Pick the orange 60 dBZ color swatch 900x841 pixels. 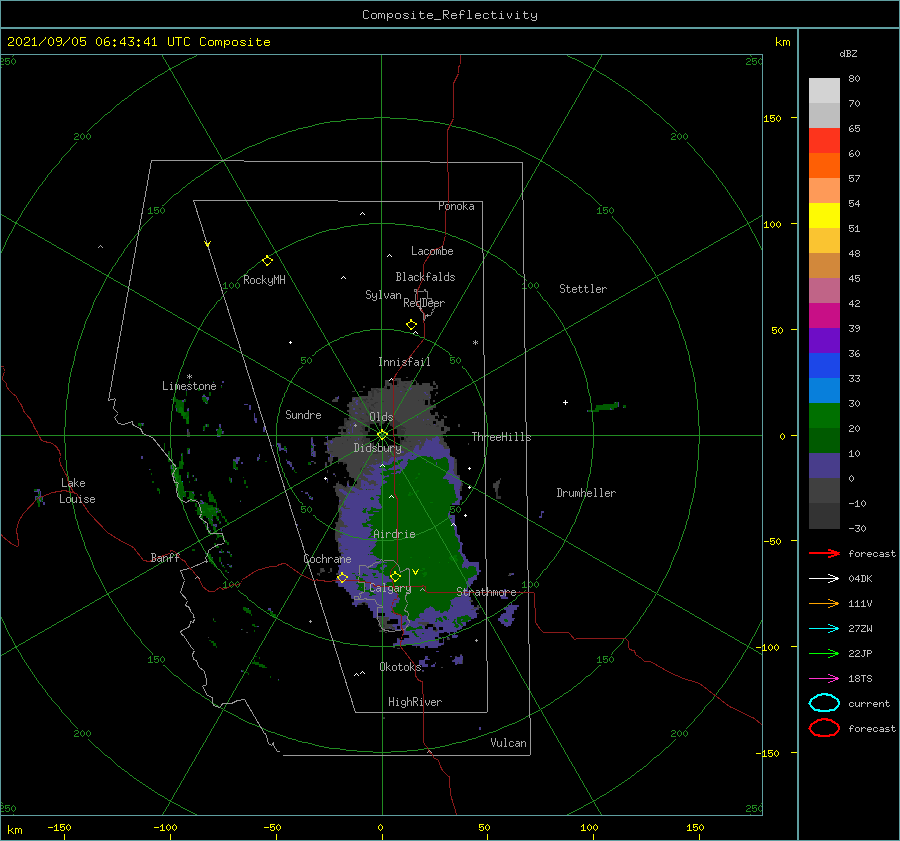point(824,166)
